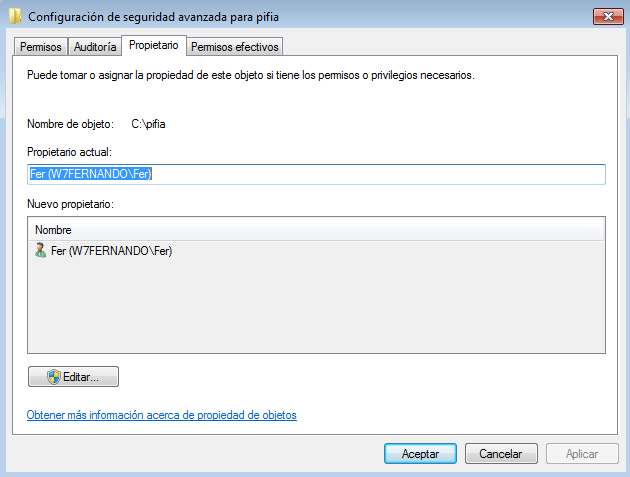
Task: Open the link about propiedad de objetos
Action: pyautogui.click(x=162, y=415)
